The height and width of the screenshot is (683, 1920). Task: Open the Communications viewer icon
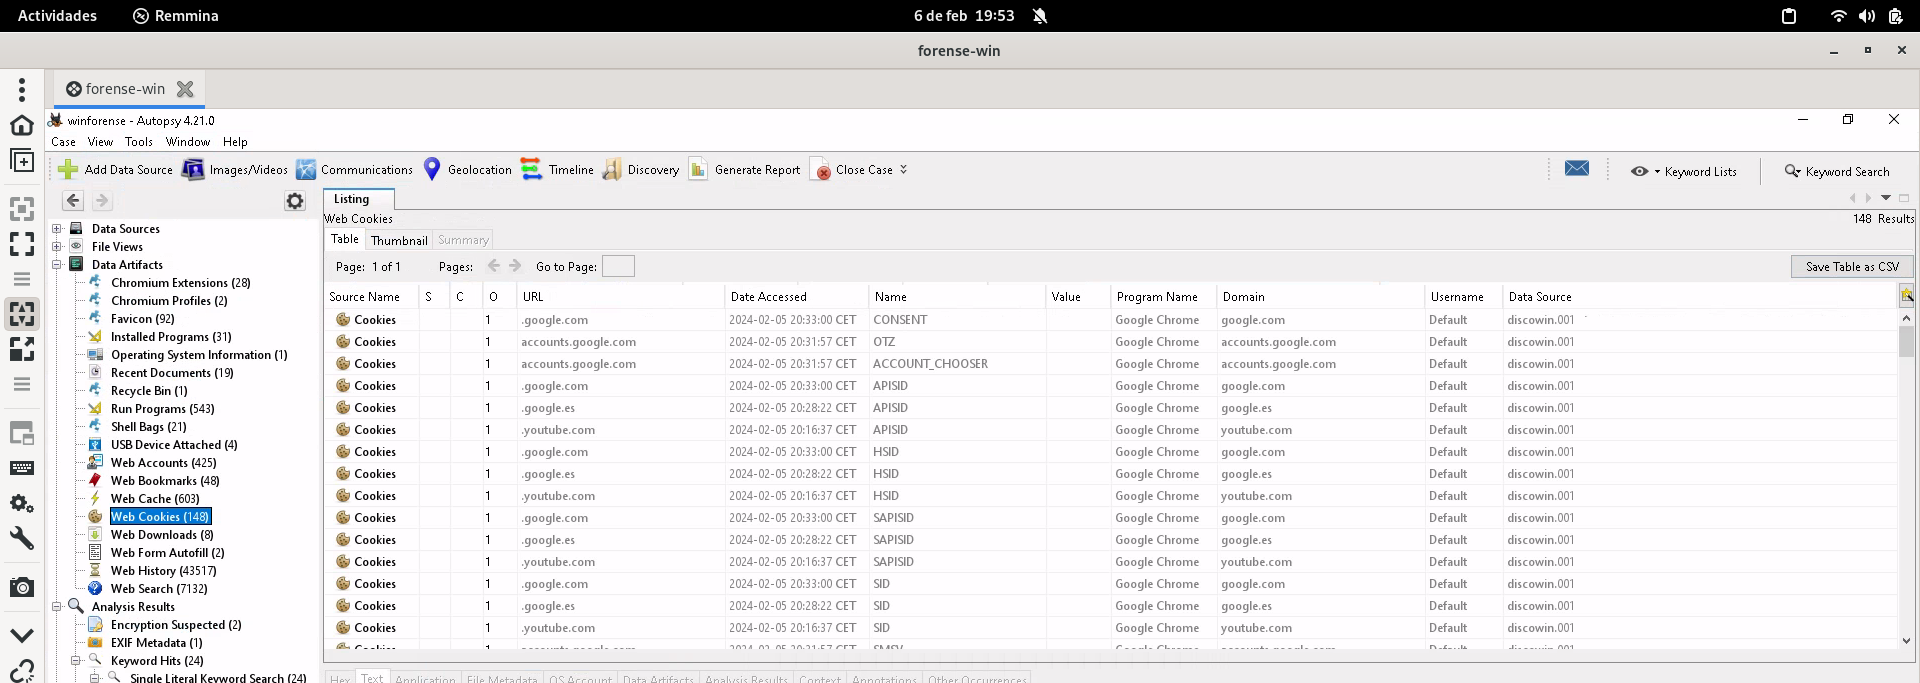tap(306, 170)
